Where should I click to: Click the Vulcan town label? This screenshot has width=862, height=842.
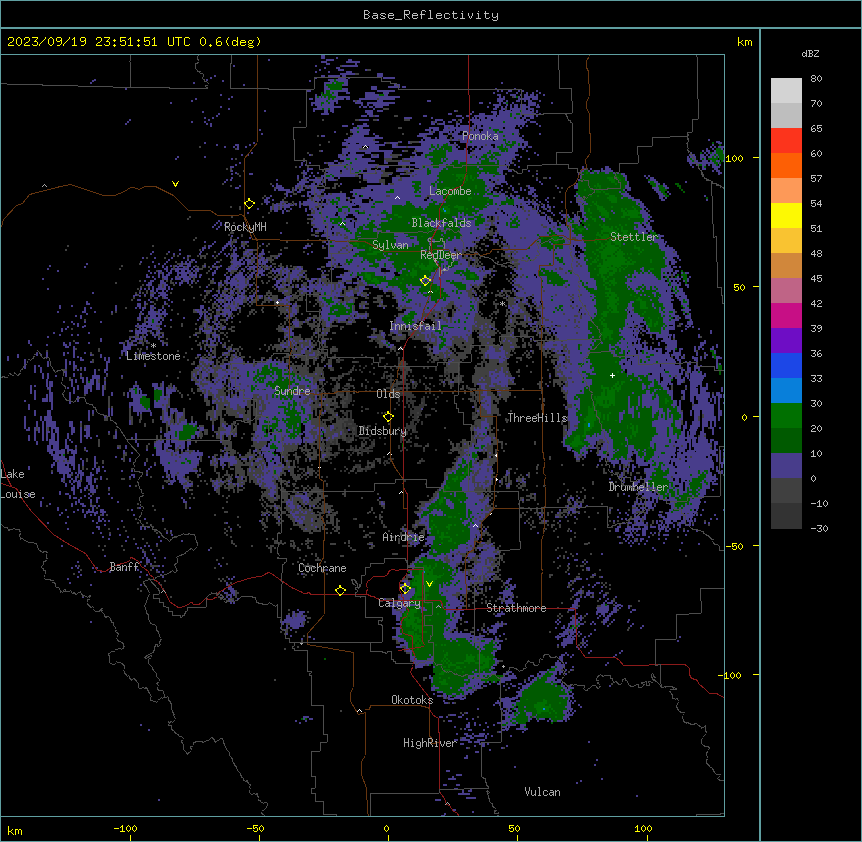[542, 792]
